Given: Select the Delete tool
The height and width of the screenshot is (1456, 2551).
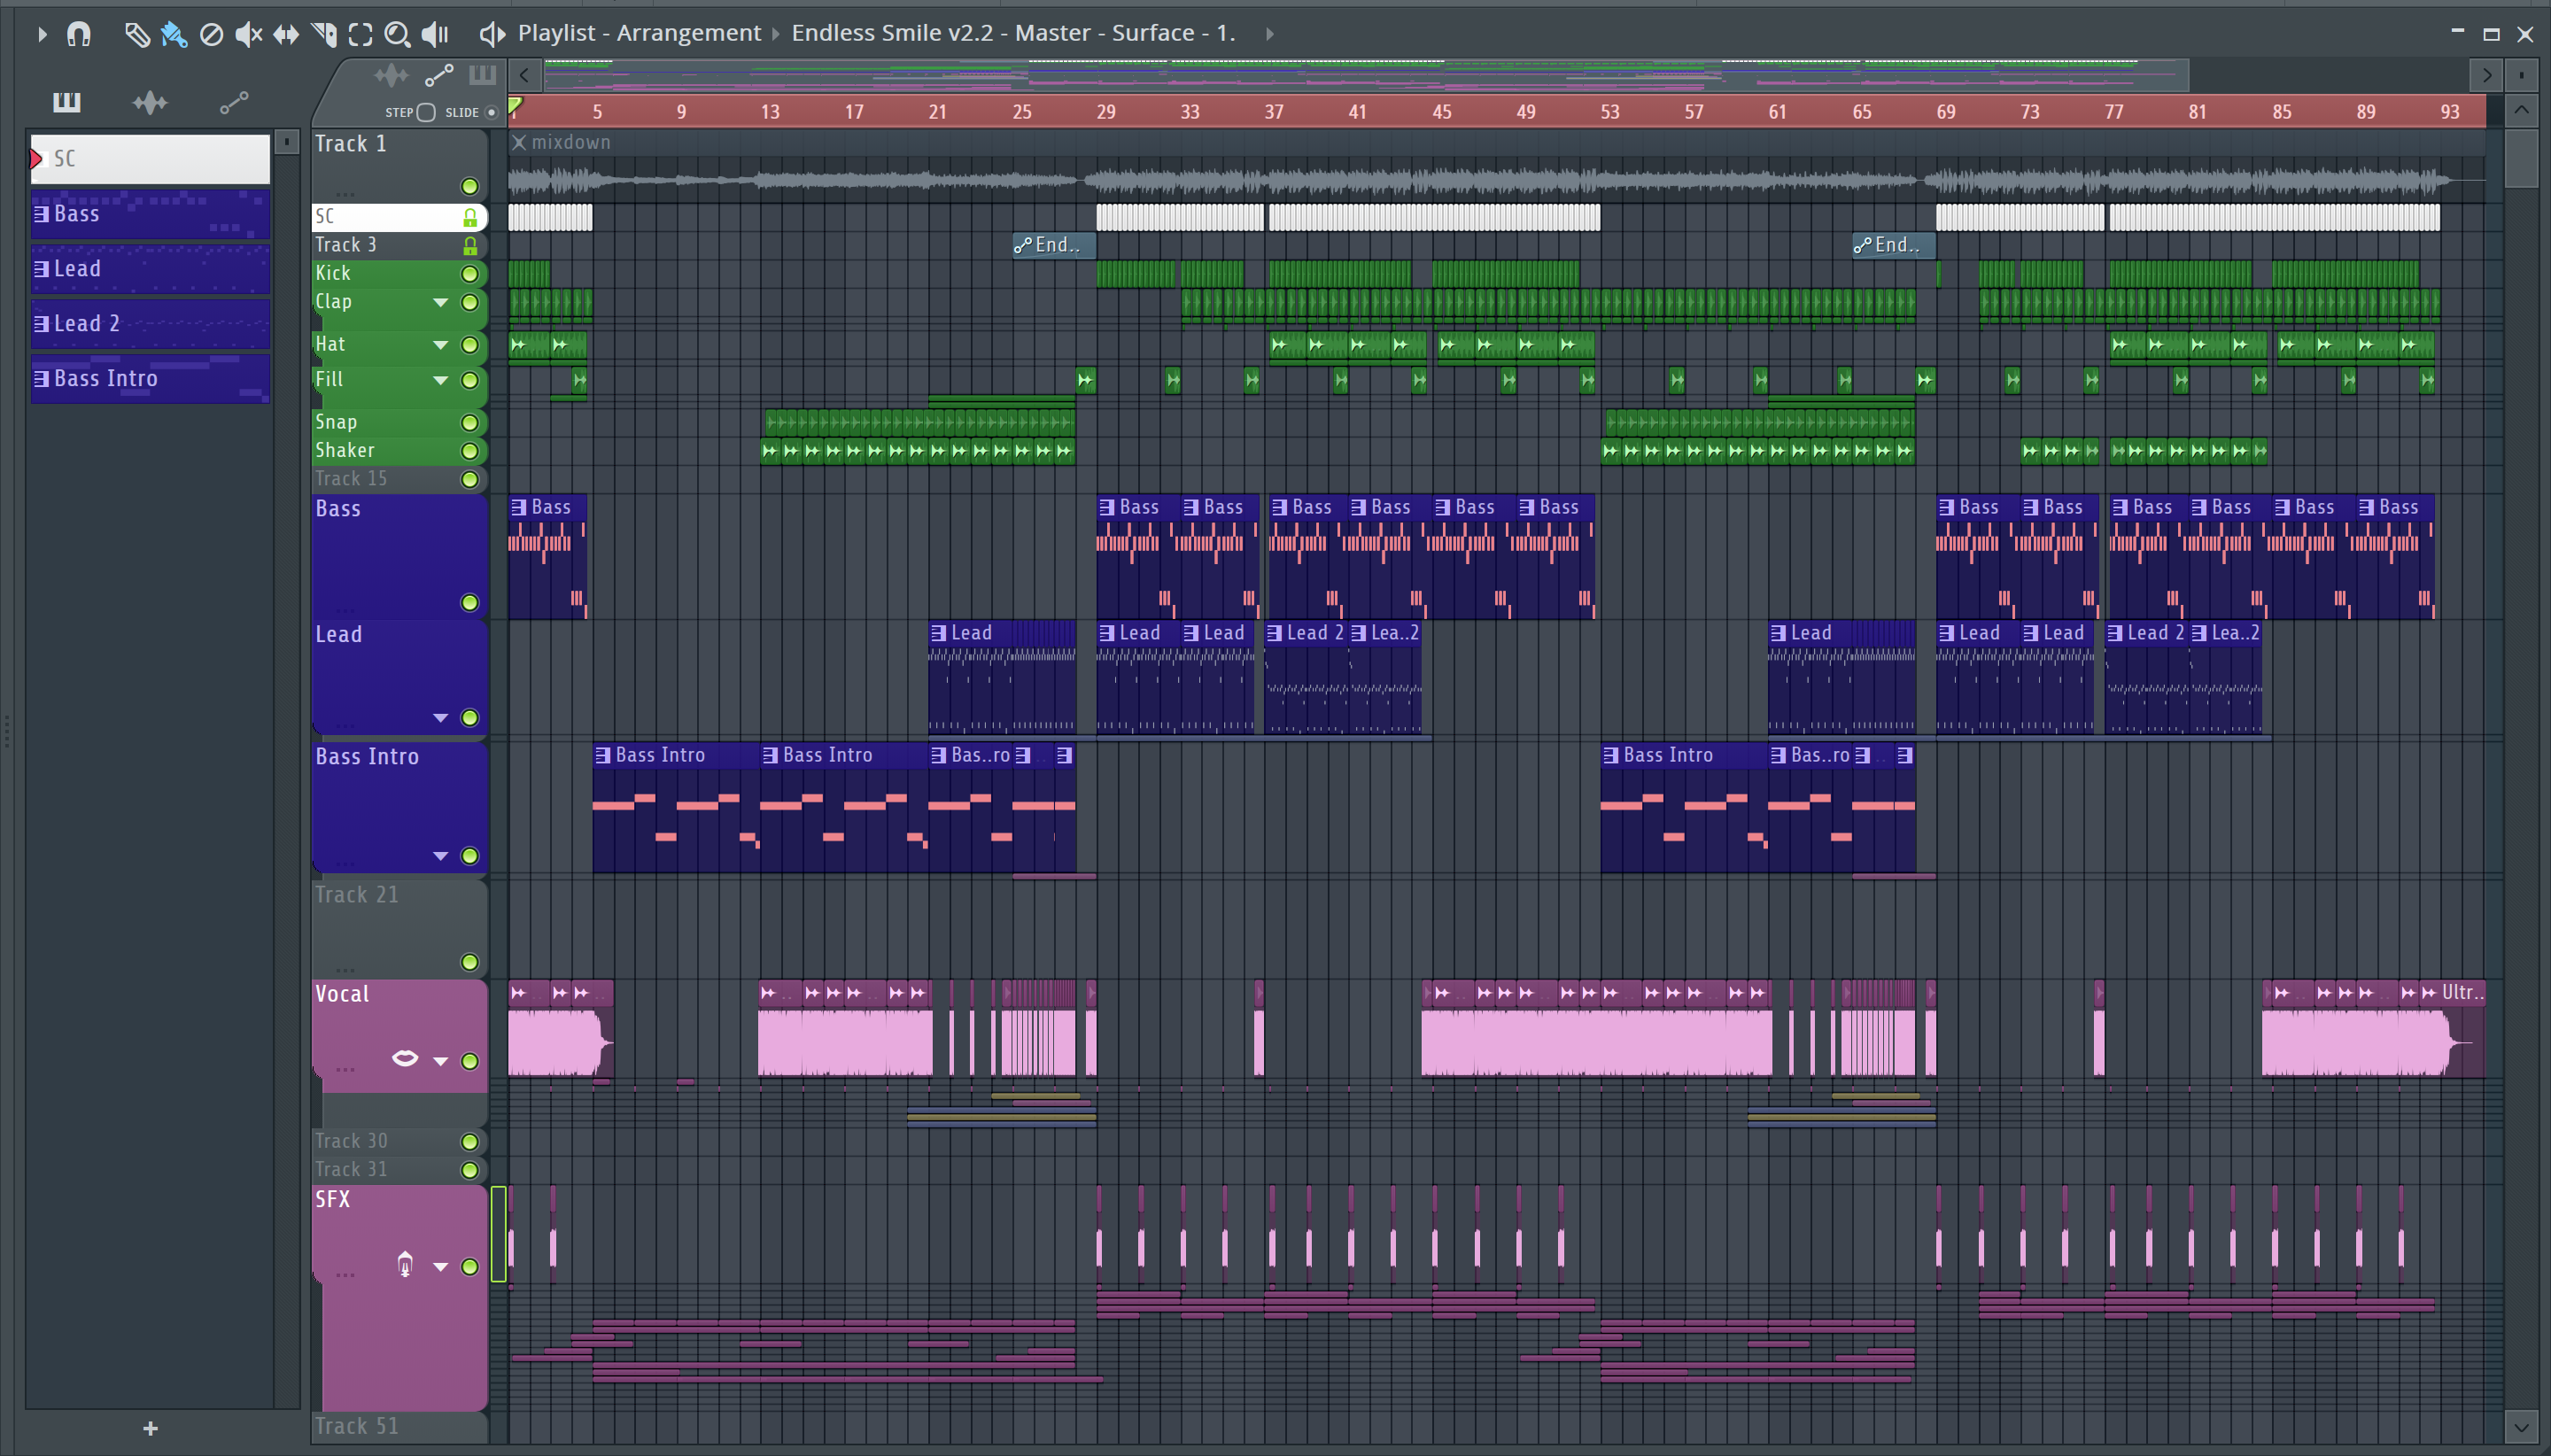Looking at the screenshot, I should [x=211, y=35].
